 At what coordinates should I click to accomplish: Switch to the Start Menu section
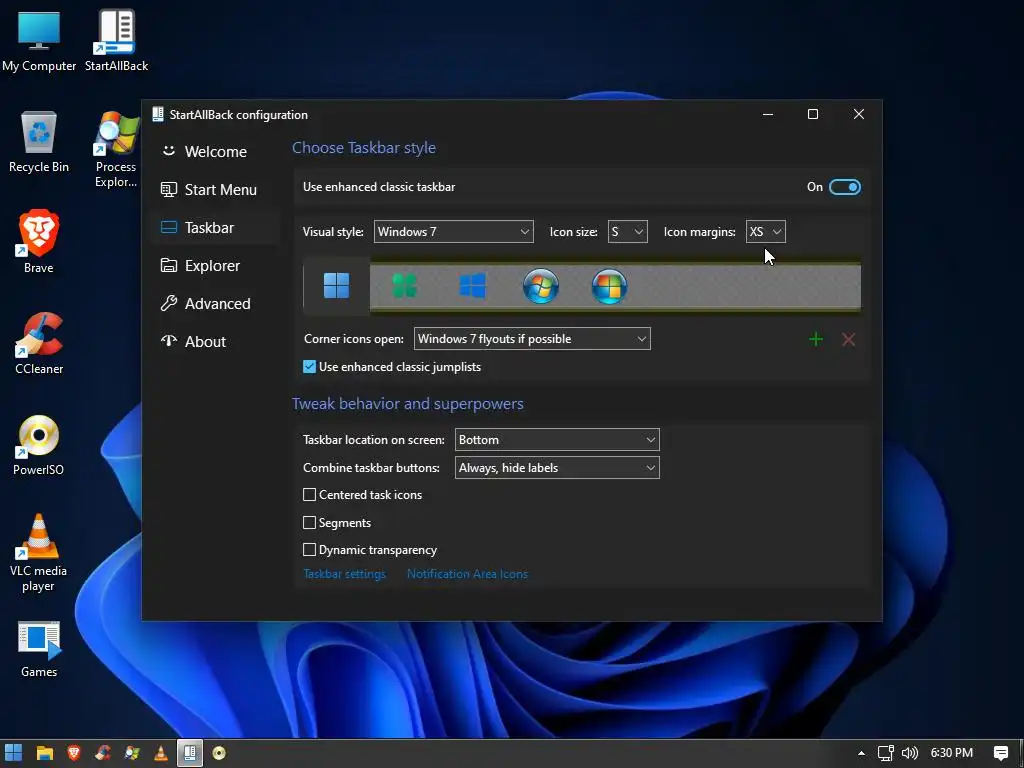(x=215, y=189)
